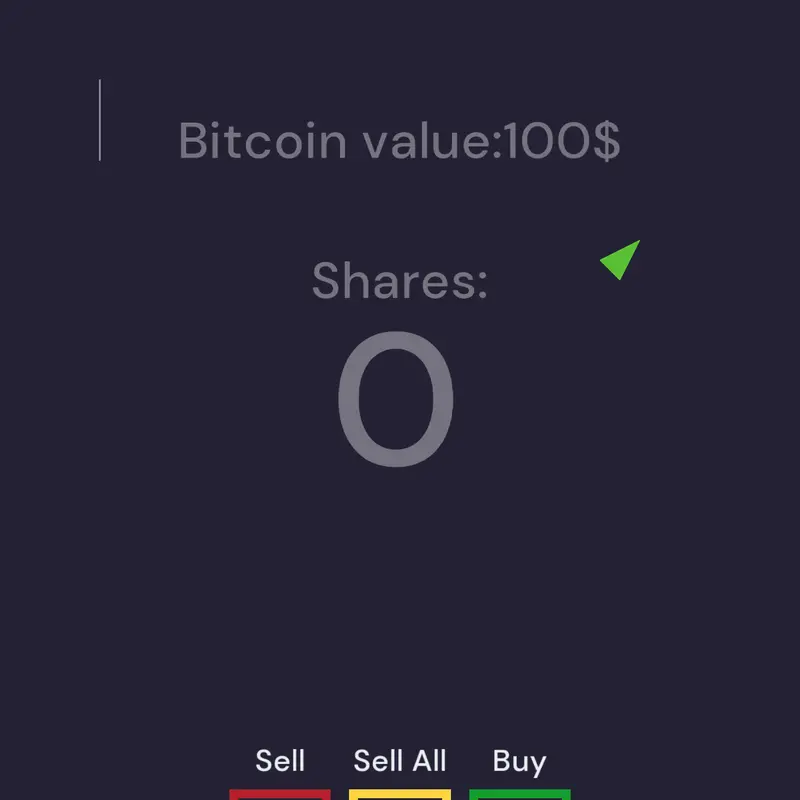Tap the red rectangle beneath the Sell label

(x=280, y=794)
